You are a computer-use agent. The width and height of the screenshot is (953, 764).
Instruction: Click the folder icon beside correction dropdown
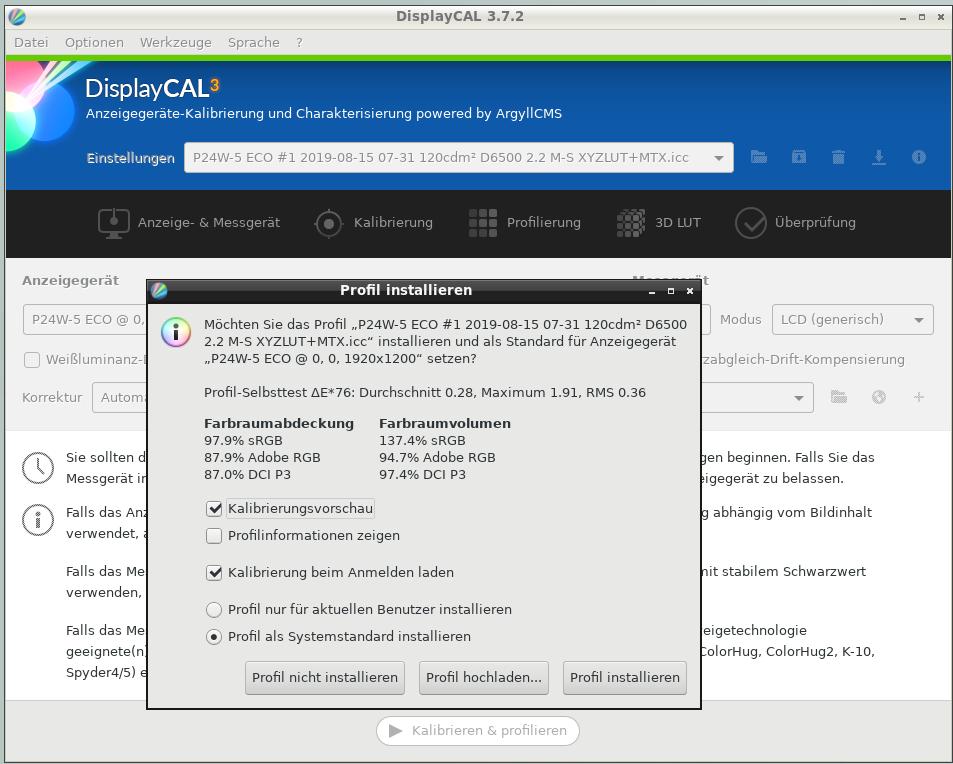[x=839, y=397]
